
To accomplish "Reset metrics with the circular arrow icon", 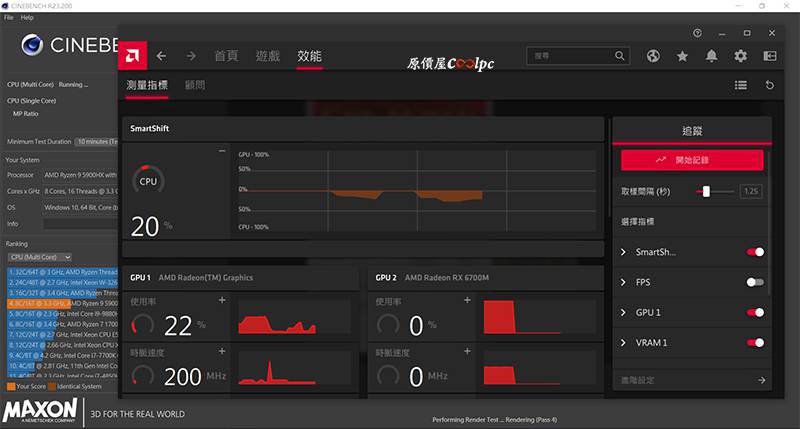I will click(x=770, y=85).
